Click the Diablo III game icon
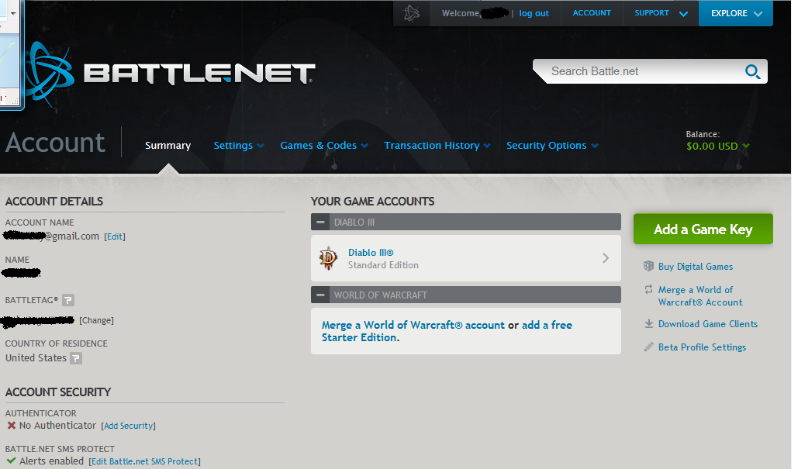This screenshot has width=792, height=469. tap(328, 258)
